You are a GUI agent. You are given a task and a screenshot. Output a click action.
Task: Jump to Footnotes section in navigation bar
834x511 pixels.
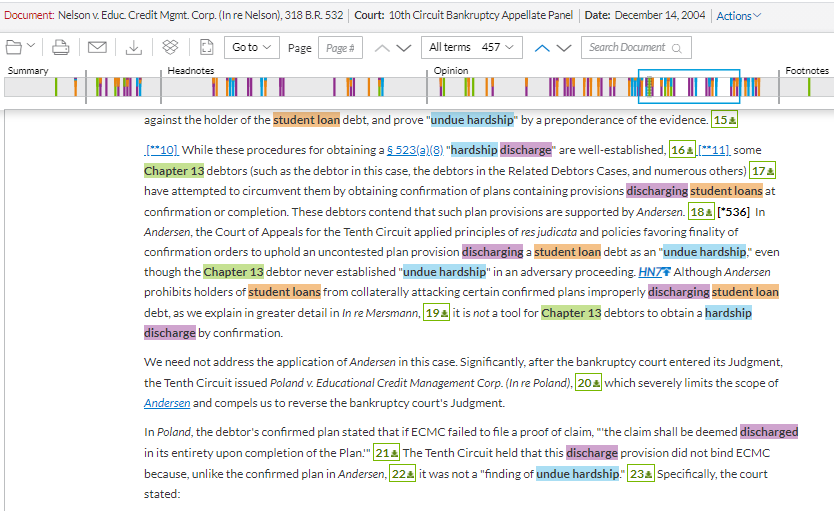(x=806, y=71)
